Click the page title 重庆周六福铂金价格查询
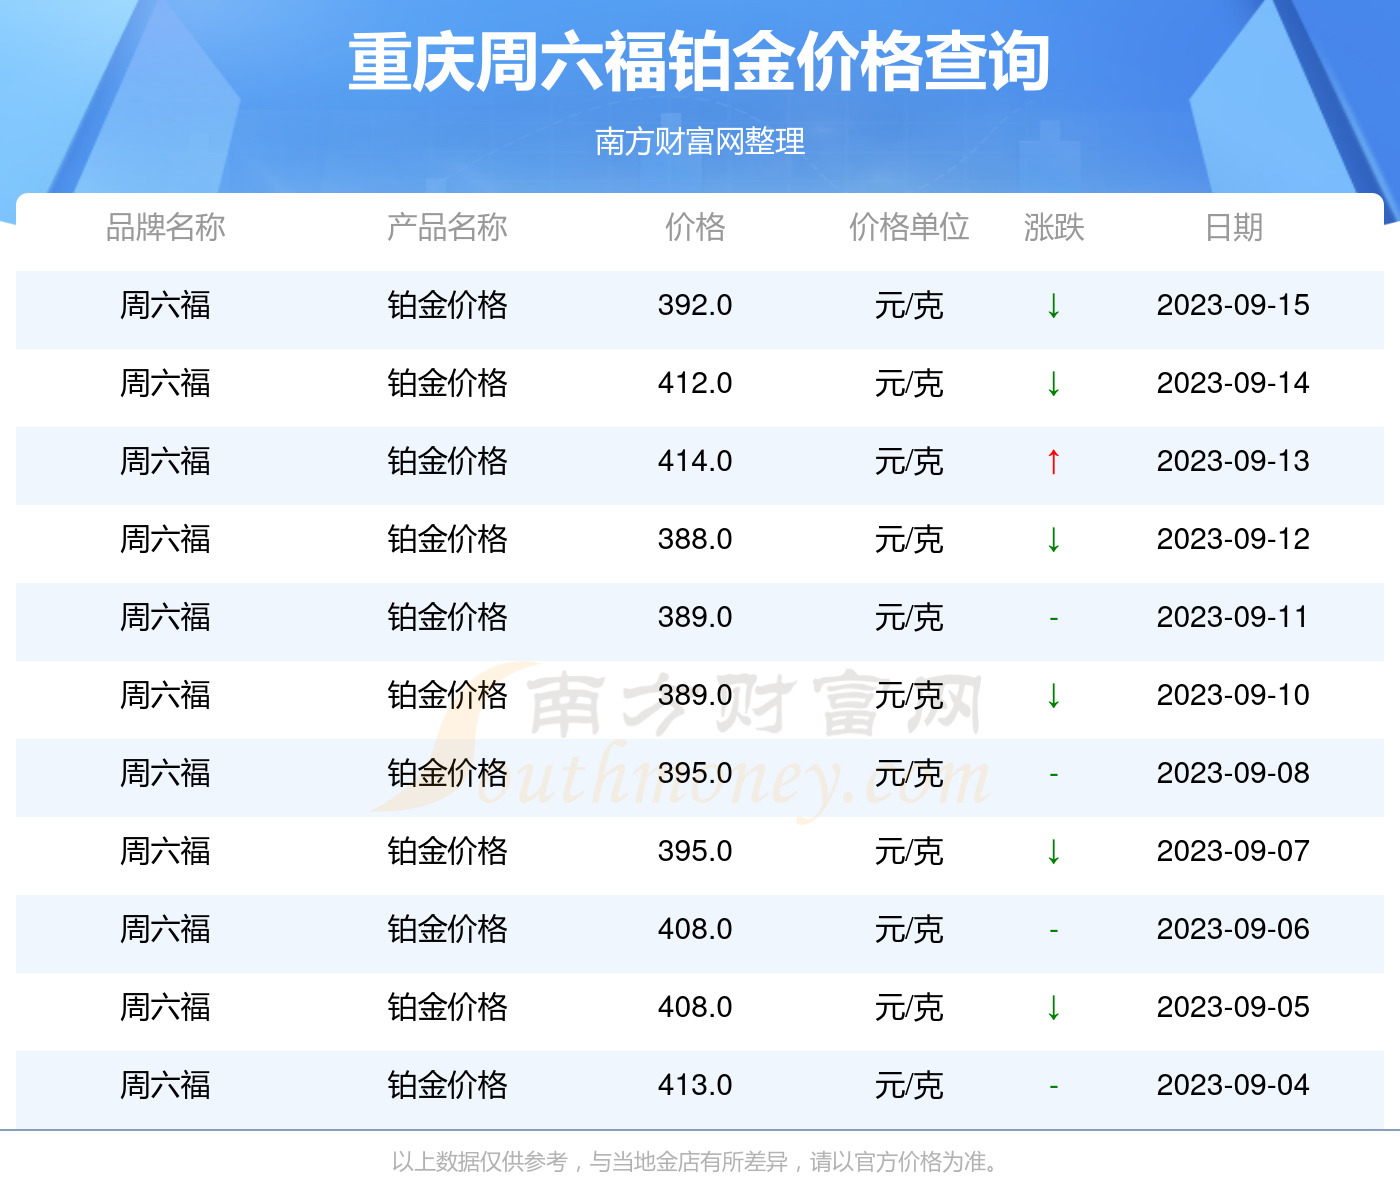 (x=699, y=63)
